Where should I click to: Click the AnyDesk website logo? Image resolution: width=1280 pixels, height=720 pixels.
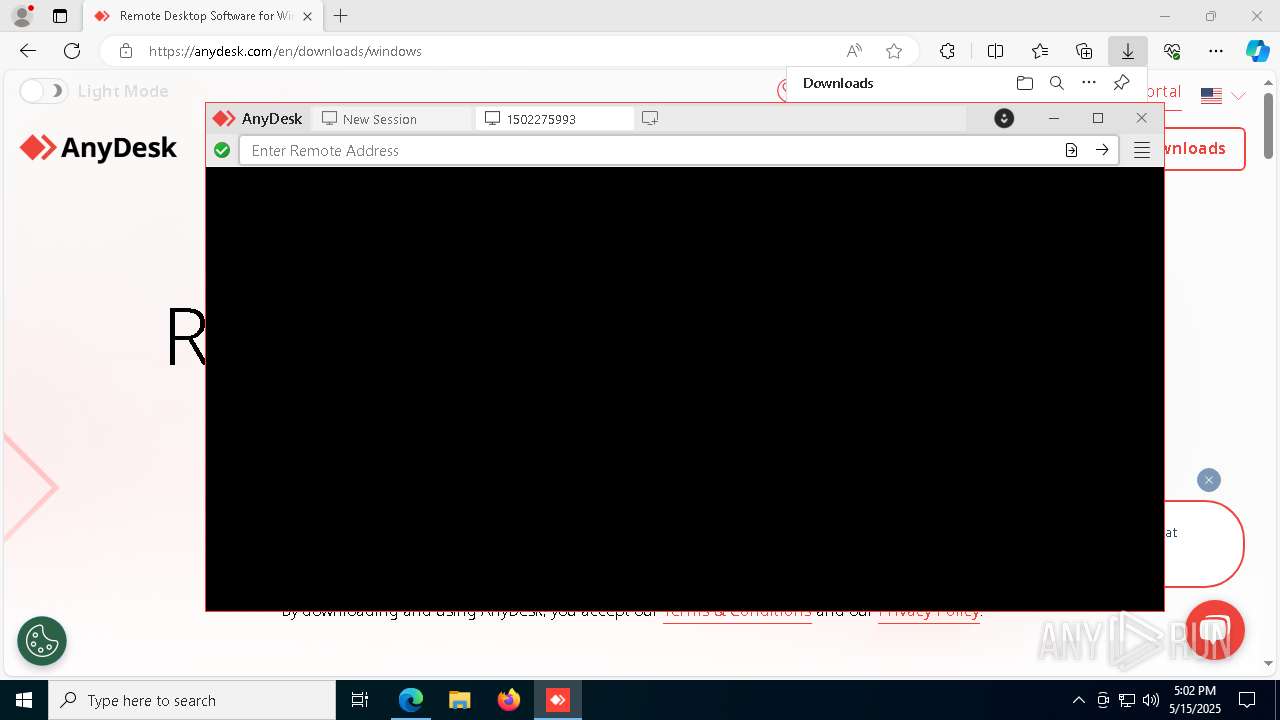point(98,148)
